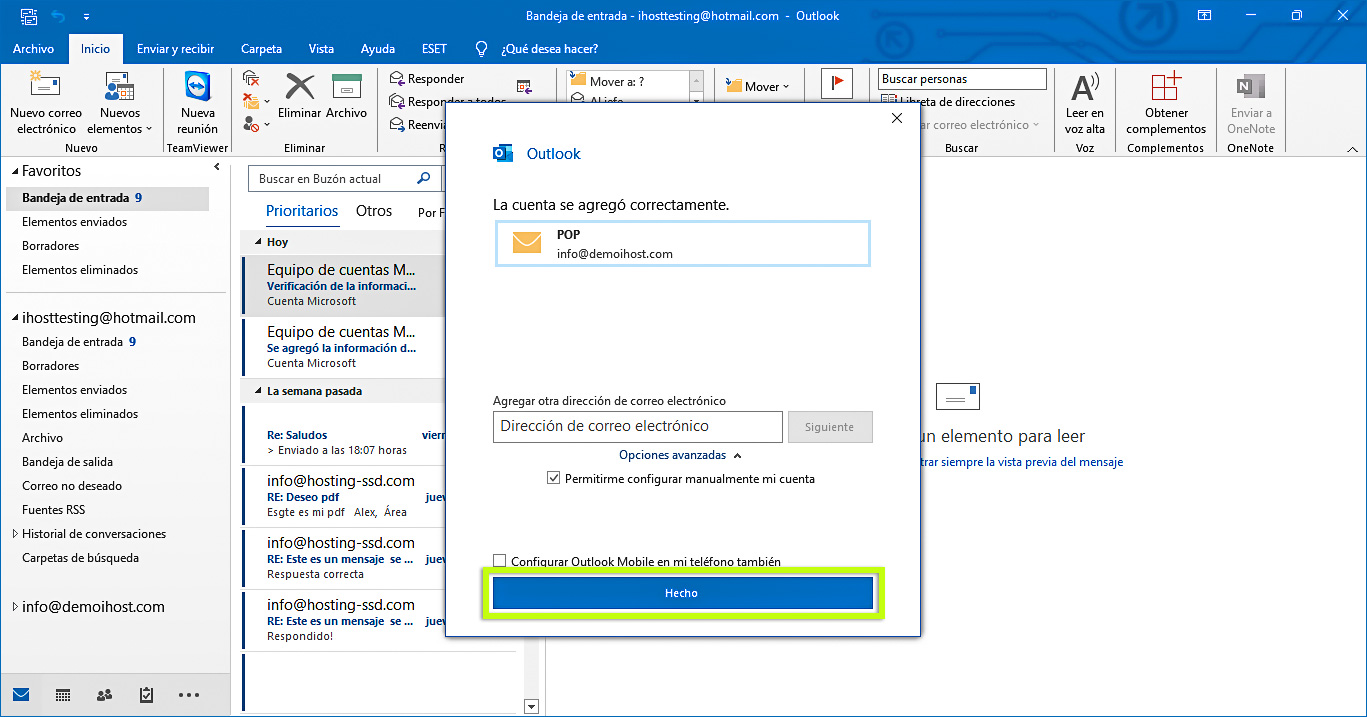The height and width of the screenshot is (717, 1367).
Task: Collapse the ribbon with the chevron
Action: coord(1352,149)
